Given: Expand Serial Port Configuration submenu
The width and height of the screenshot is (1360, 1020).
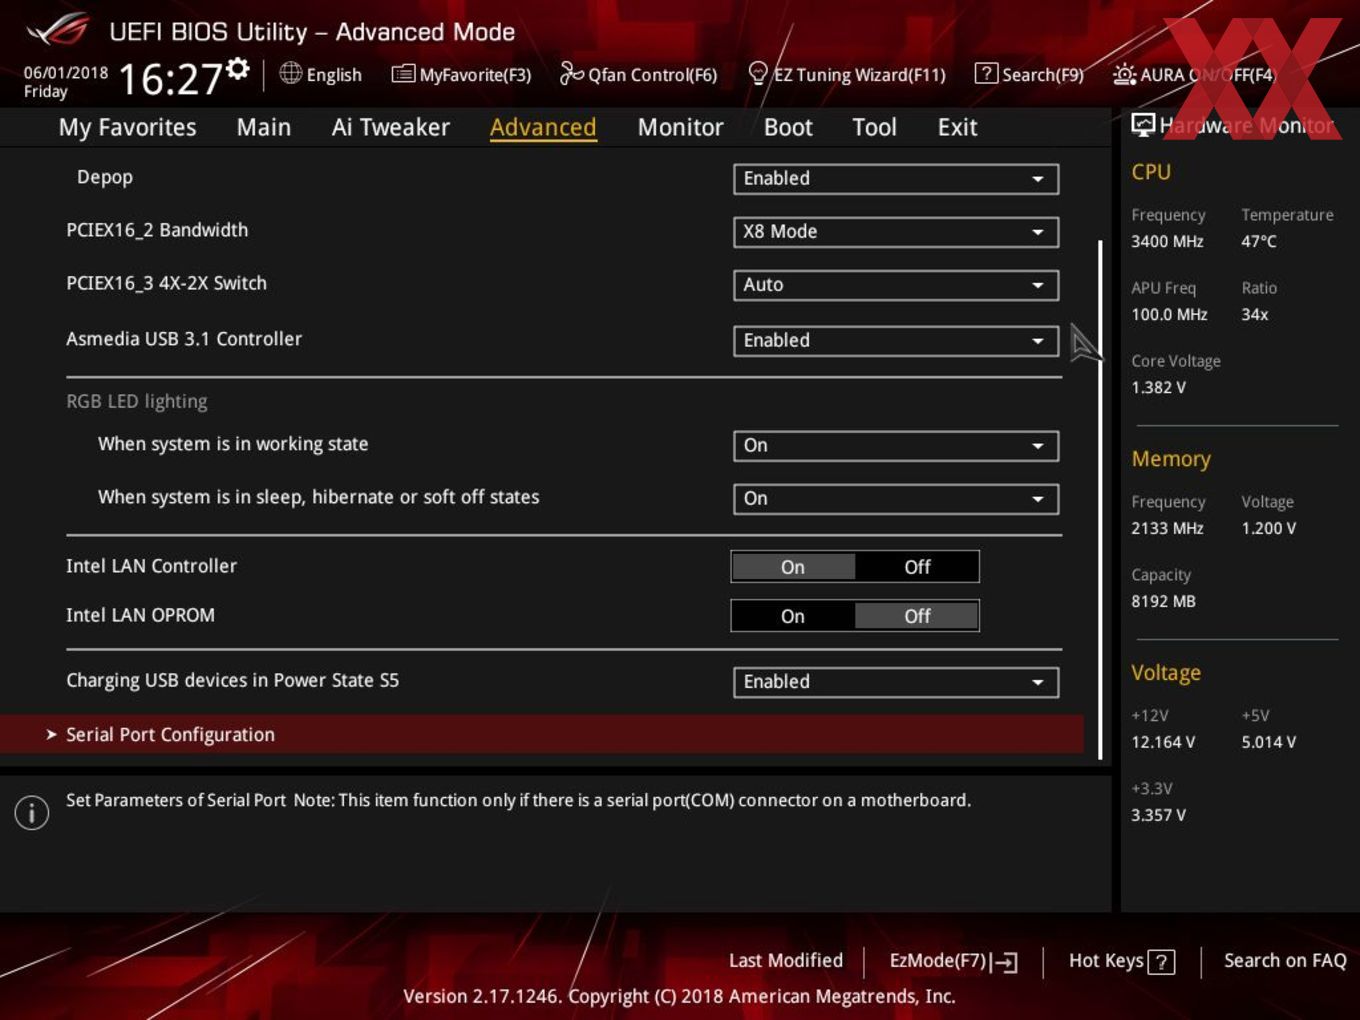Looking at the screenshot, I should pos(542,734).
